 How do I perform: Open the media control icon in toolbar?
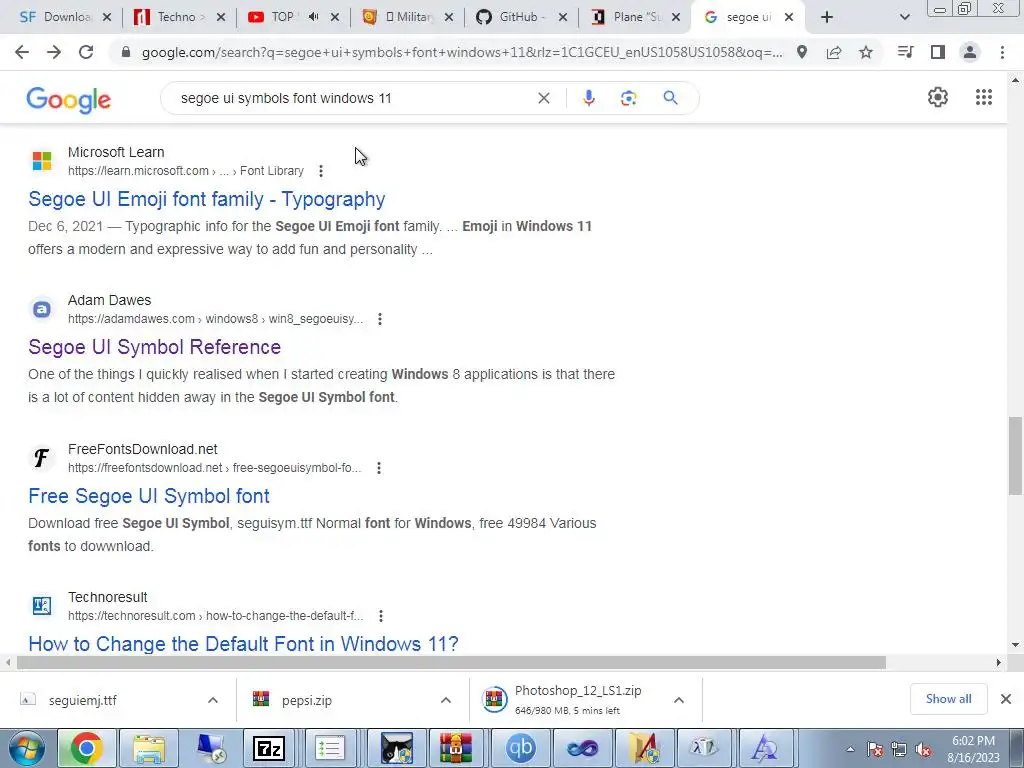[x=905, y=52]
